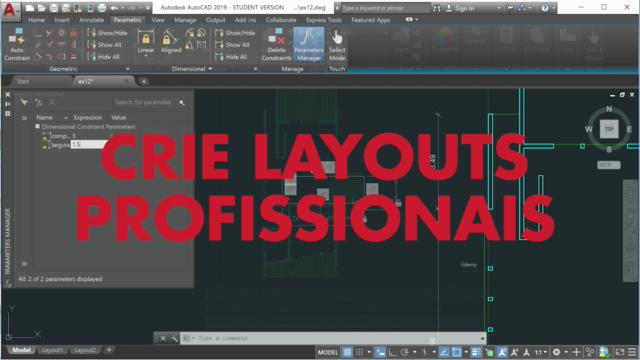Toggle Snap mode dotted grid in status bar
The image size is (640, 360).
point(359,352)
